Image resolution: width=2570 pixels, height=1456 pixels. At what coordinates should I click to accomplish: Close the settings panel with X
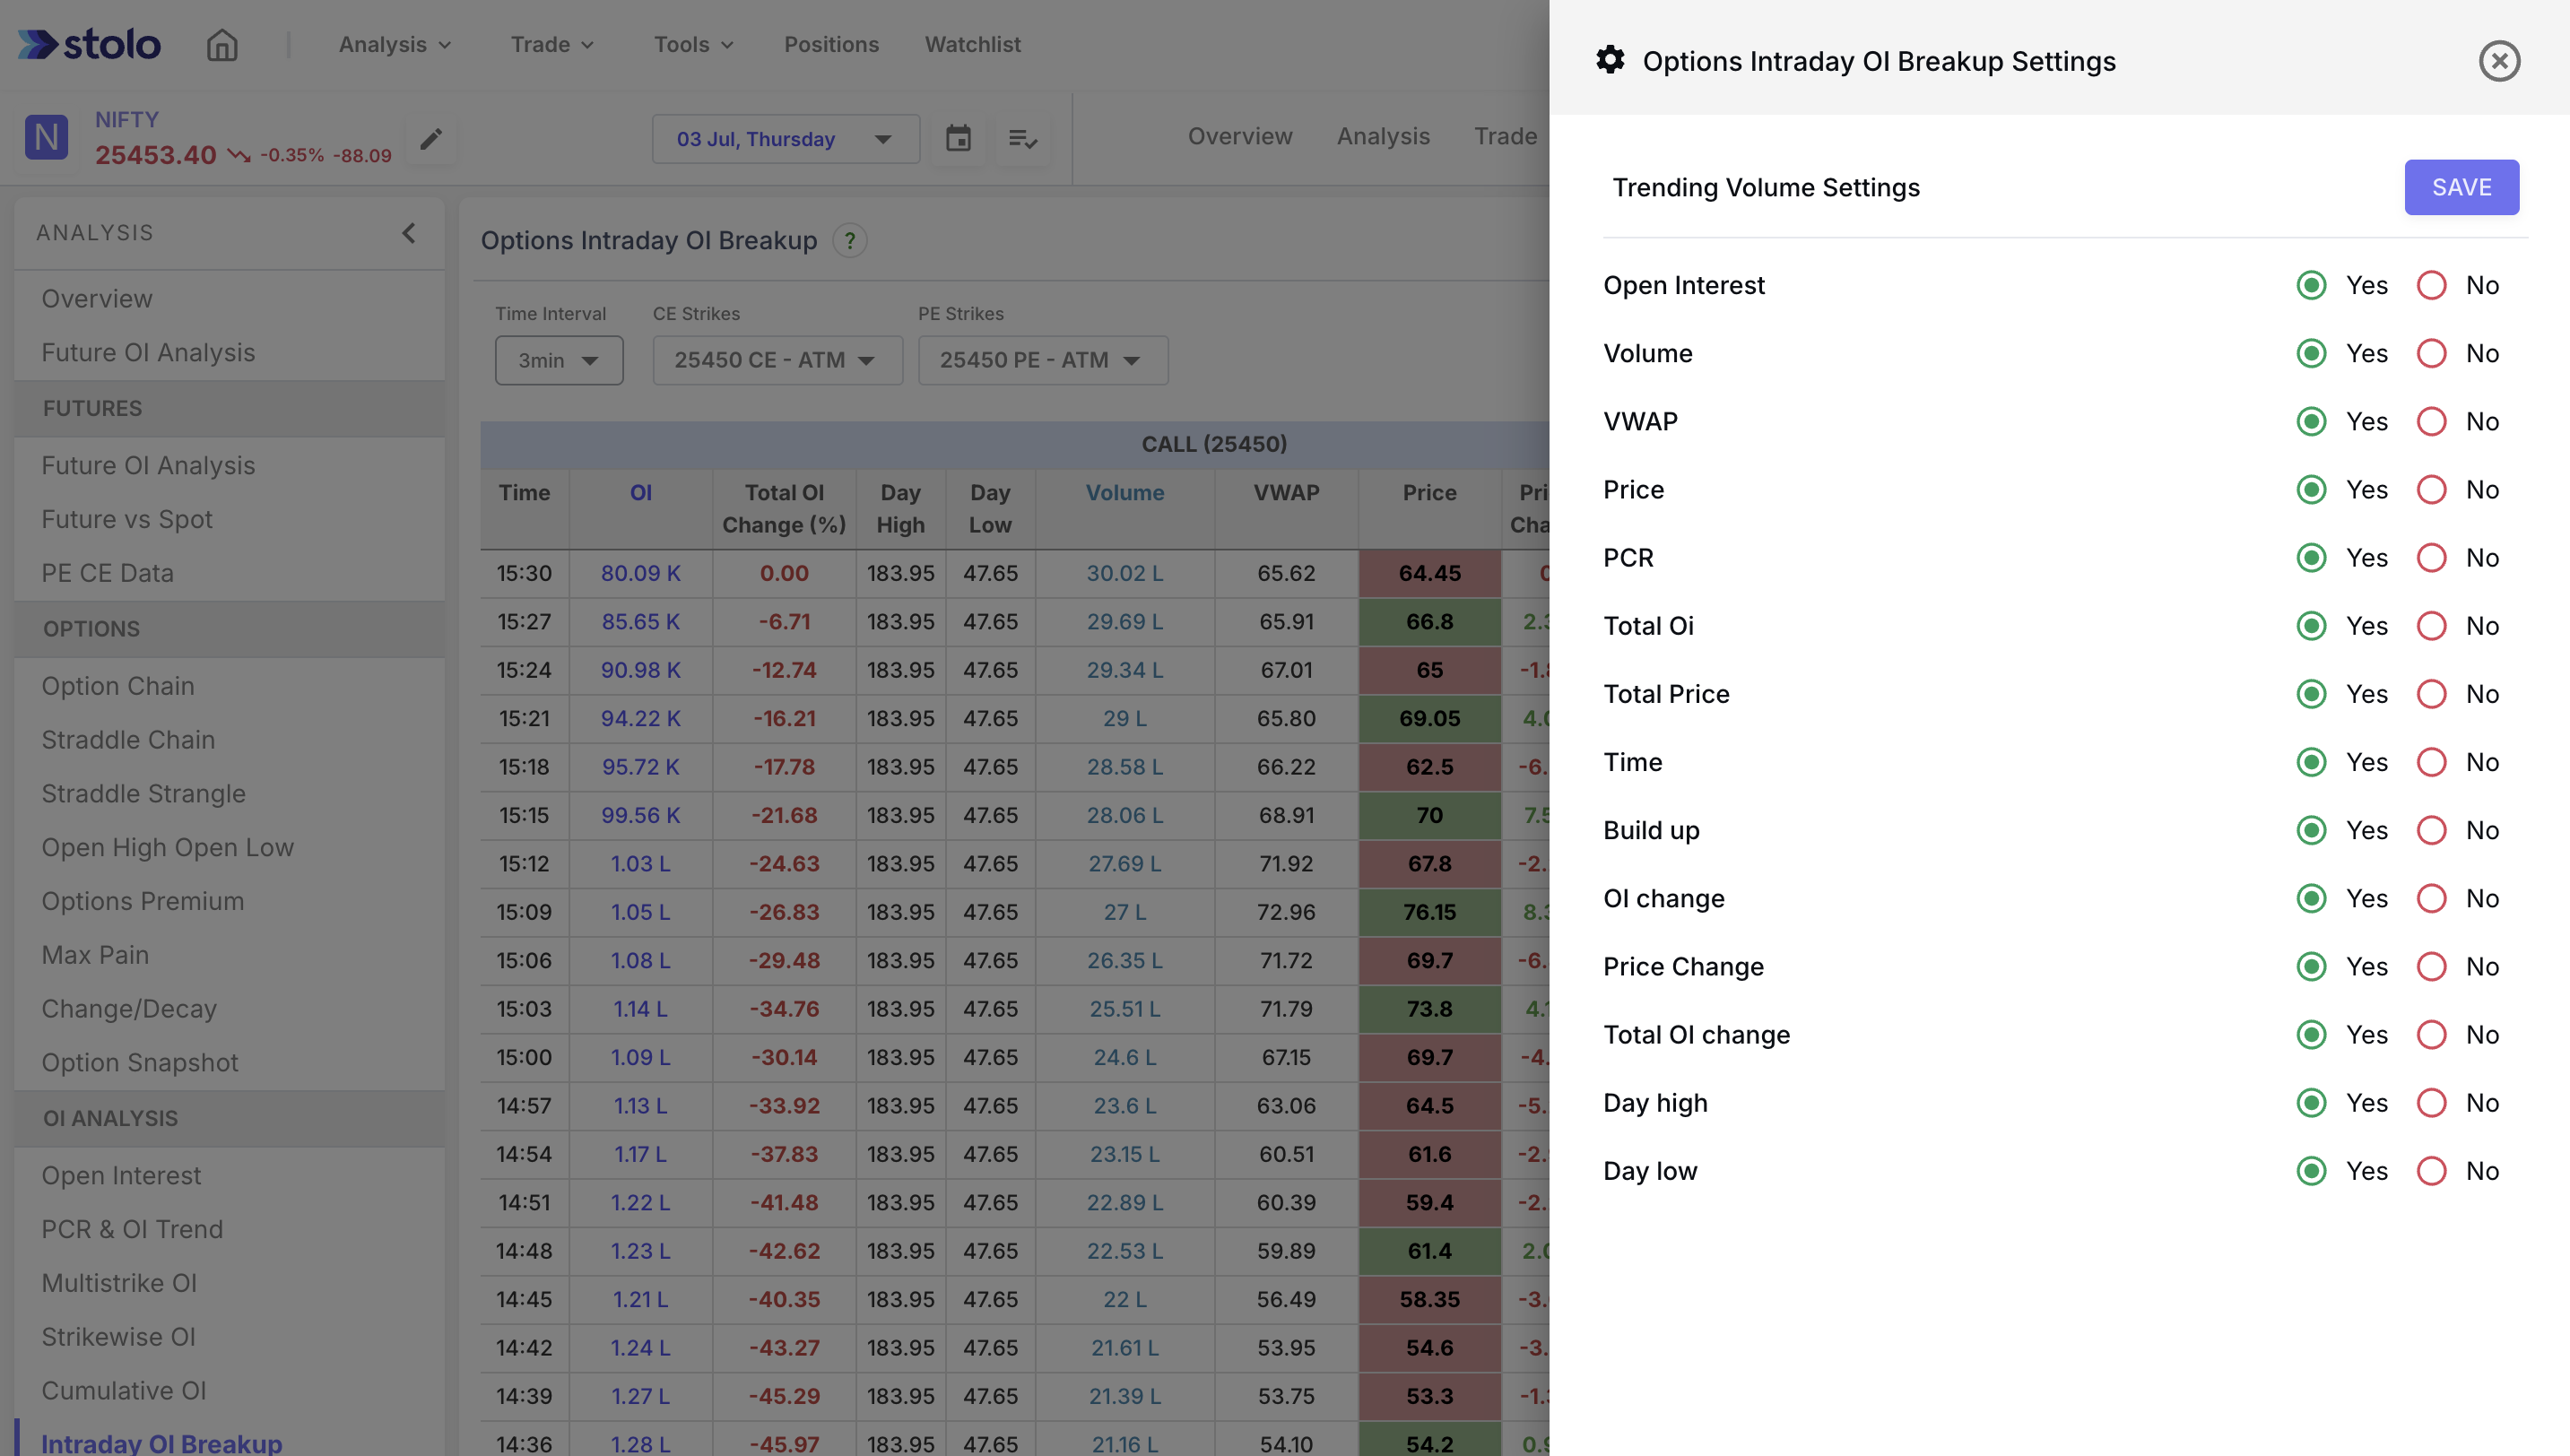(x=2498, y=61)
